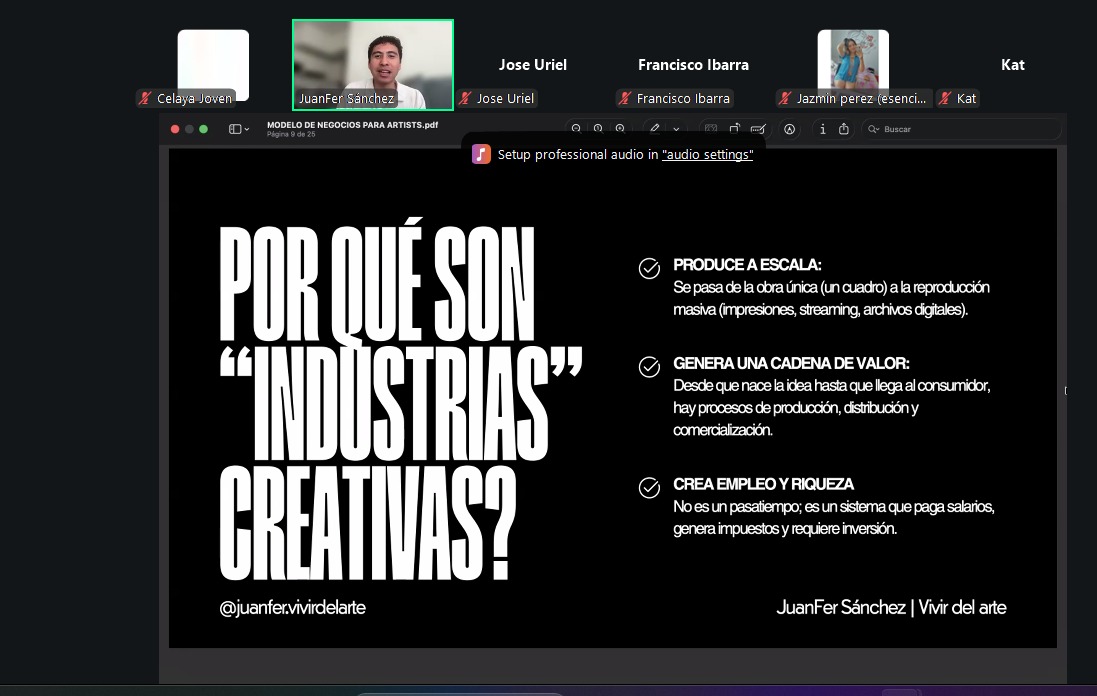The width and height of the screenshot is (1097, 696).
Task: Click the muted mic icon for Celaya Joven
Action: tap(146, 99)
